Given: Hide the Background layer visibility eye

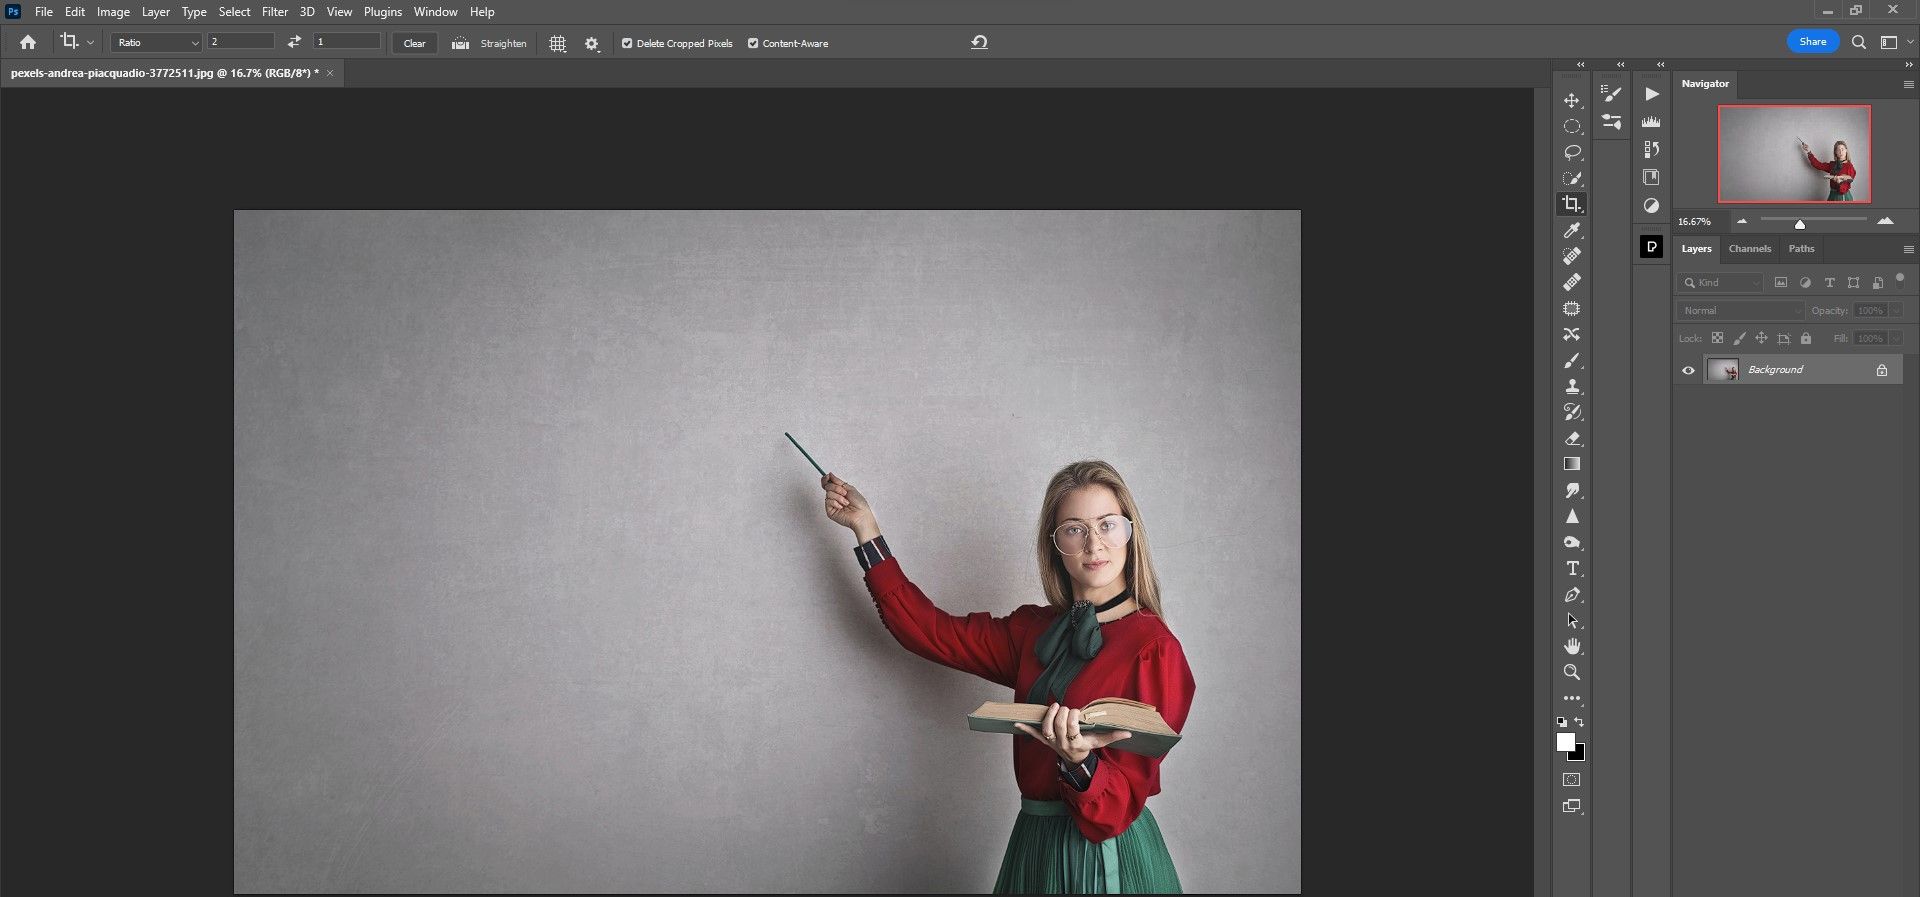Looking at the screenshot, I should [1689, 370].
